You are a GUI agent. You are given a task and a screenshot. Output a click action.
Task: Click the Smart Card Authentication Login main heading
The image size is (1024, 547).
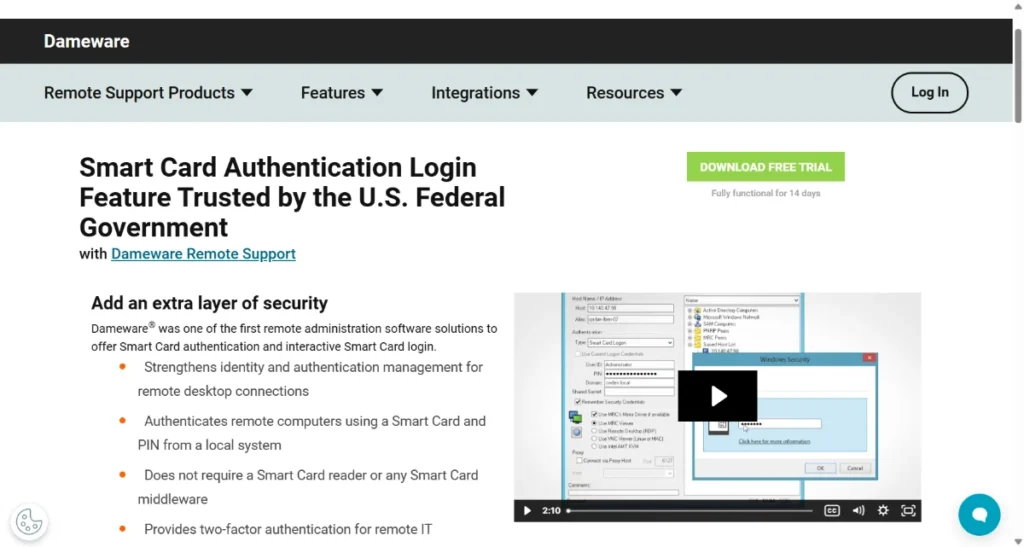292,197
